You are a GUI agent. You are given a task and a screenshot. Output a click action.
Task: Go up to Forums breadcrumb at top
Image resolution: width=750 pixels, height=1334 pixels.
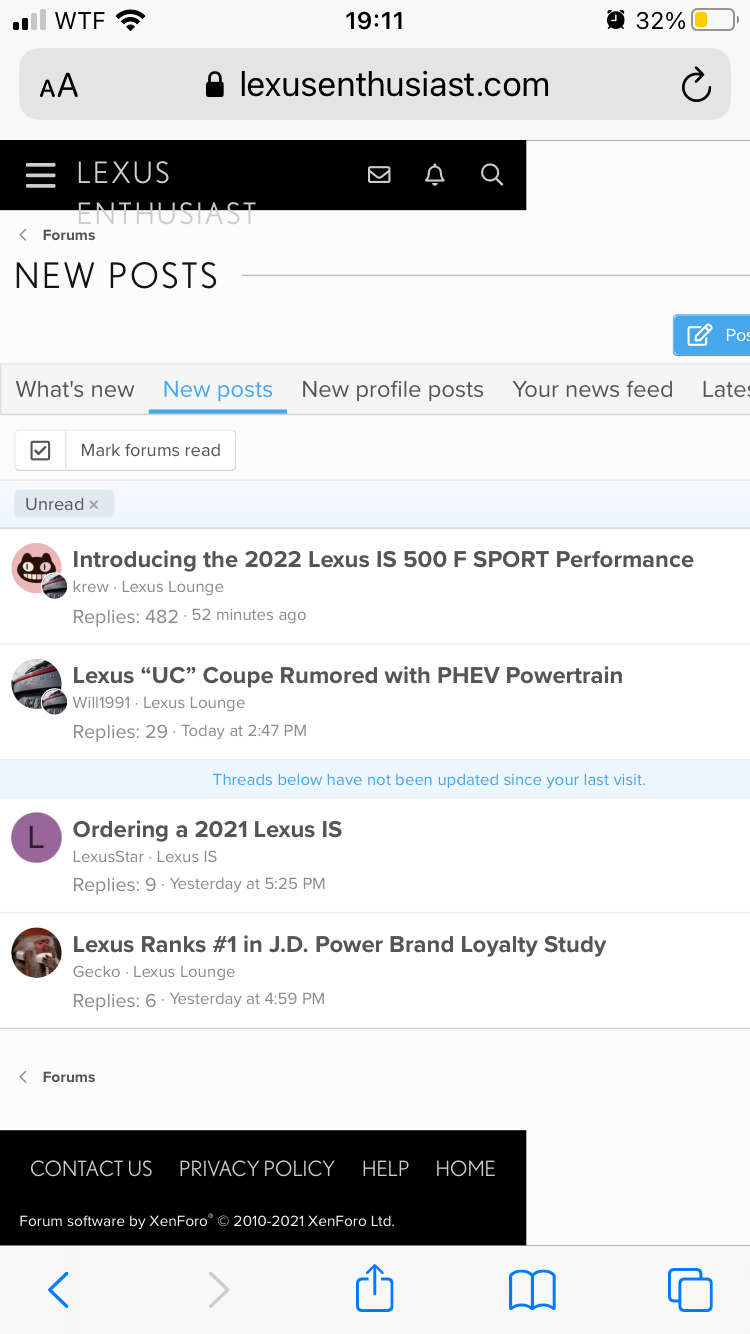(68, 235)
